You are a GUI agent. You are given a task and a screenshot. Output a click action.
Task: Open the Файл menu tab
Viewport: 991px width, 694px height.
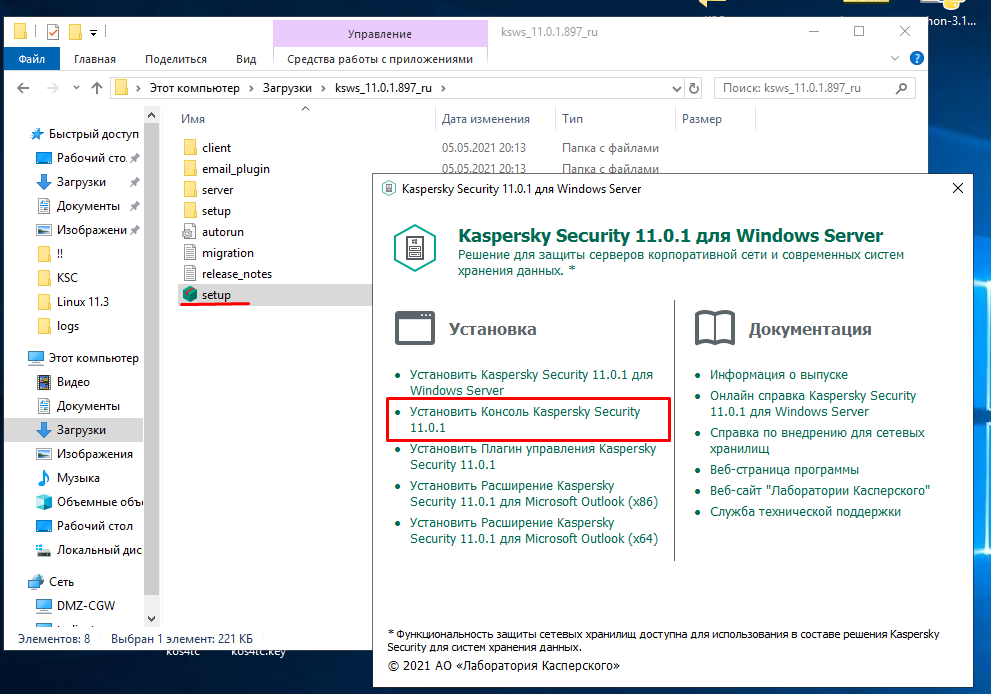coord(32,59)
